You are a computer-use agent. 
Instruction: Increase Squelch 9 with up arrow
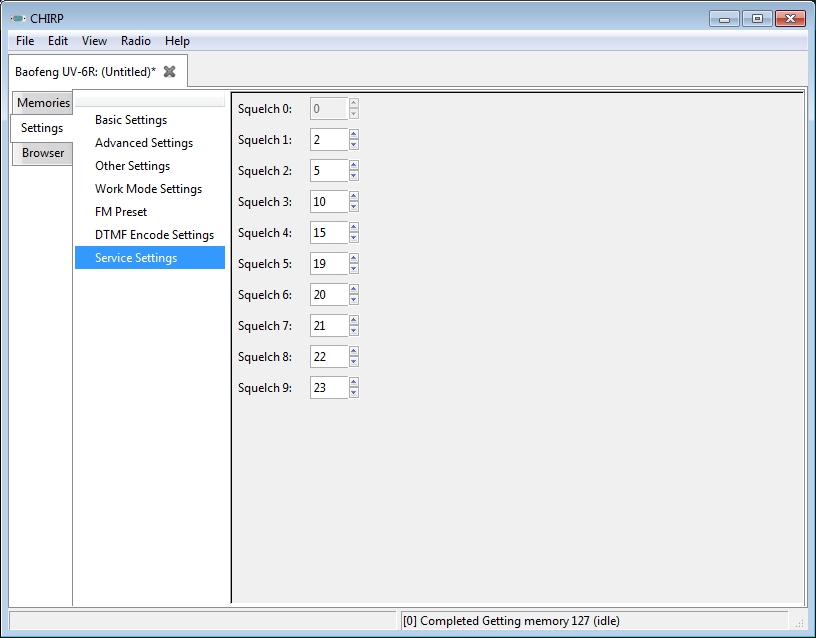coord(354,382)
